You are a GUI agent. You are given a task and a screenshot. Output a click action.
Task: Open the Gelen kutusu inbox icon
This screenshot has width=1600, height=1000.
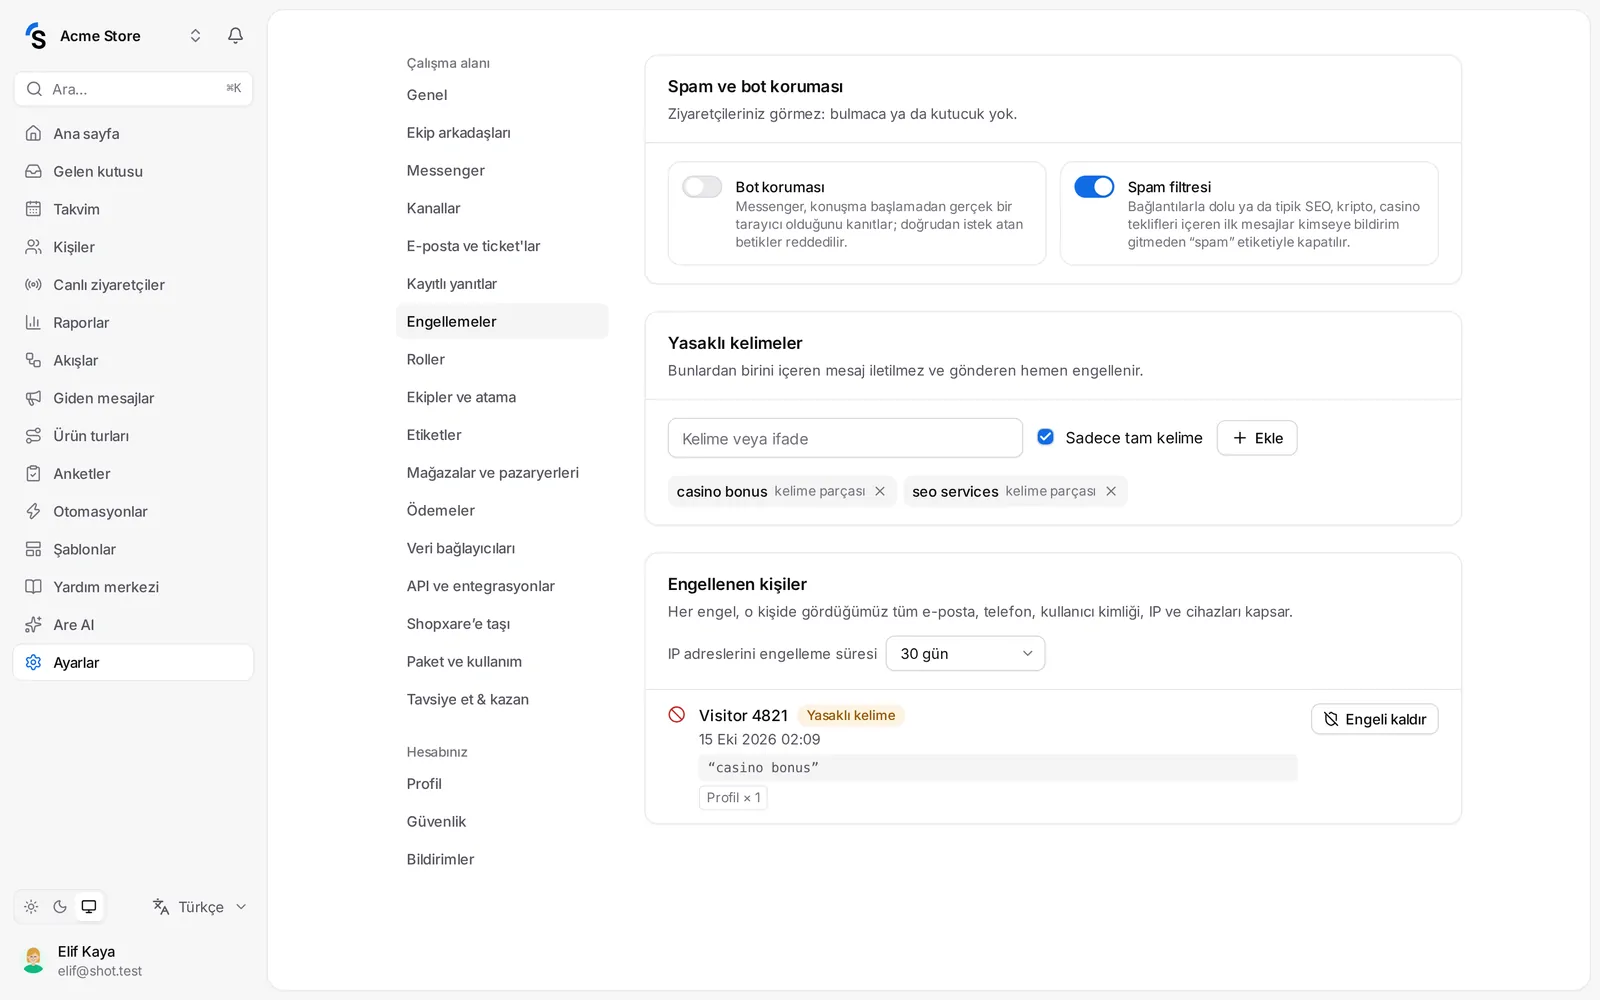[x=33, y=171]
